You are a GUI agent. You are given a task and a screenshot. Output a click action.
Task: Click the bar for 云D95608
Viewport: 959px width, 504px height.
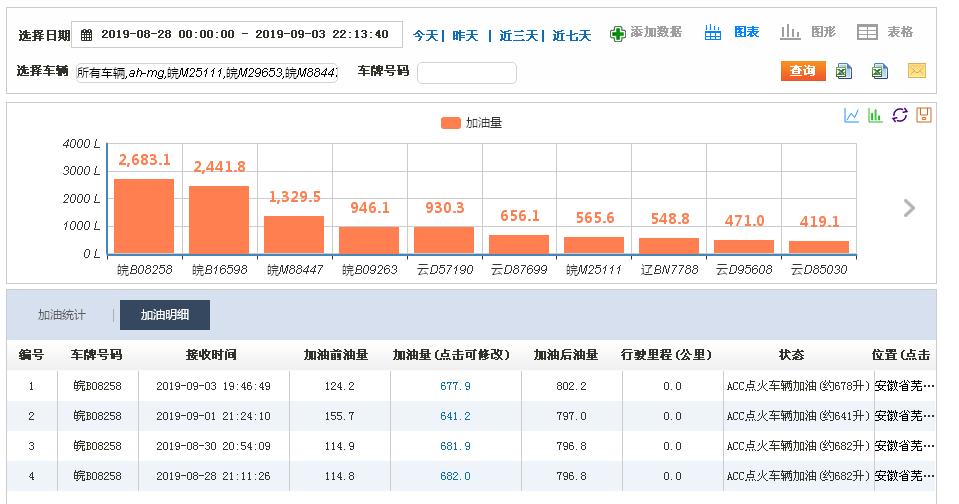[x=744, y=247]
